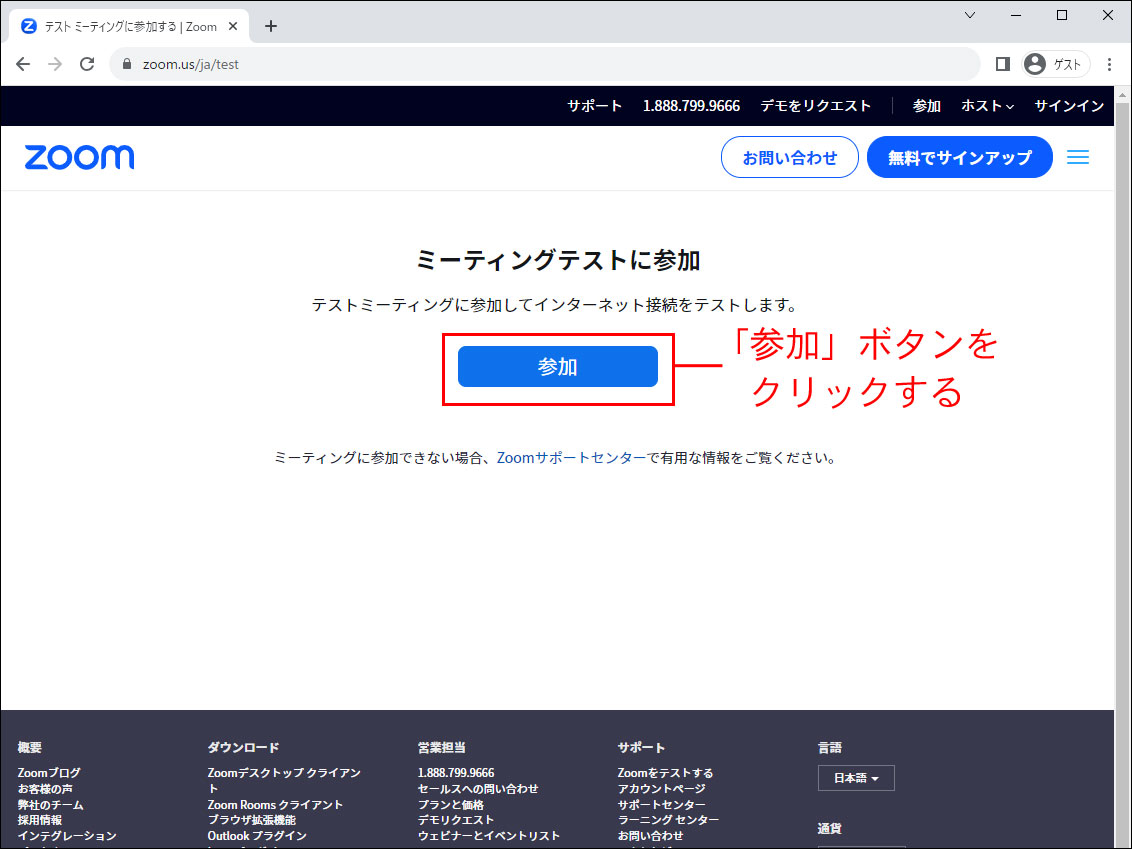
Task: Click the ミーティングテストに参加 heading
Action: pyautogui.click(x=558, y=261)
